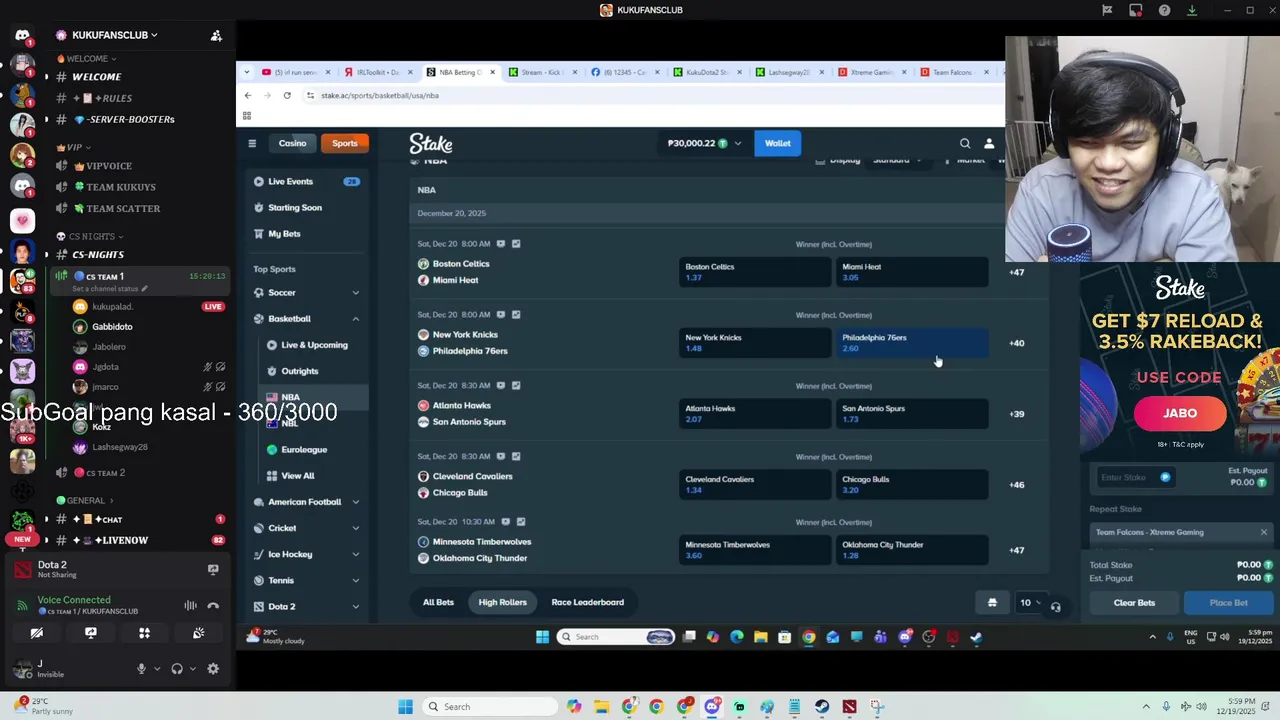
Task: Click JABO promo code button
Action: click(x=1180, y=413)
